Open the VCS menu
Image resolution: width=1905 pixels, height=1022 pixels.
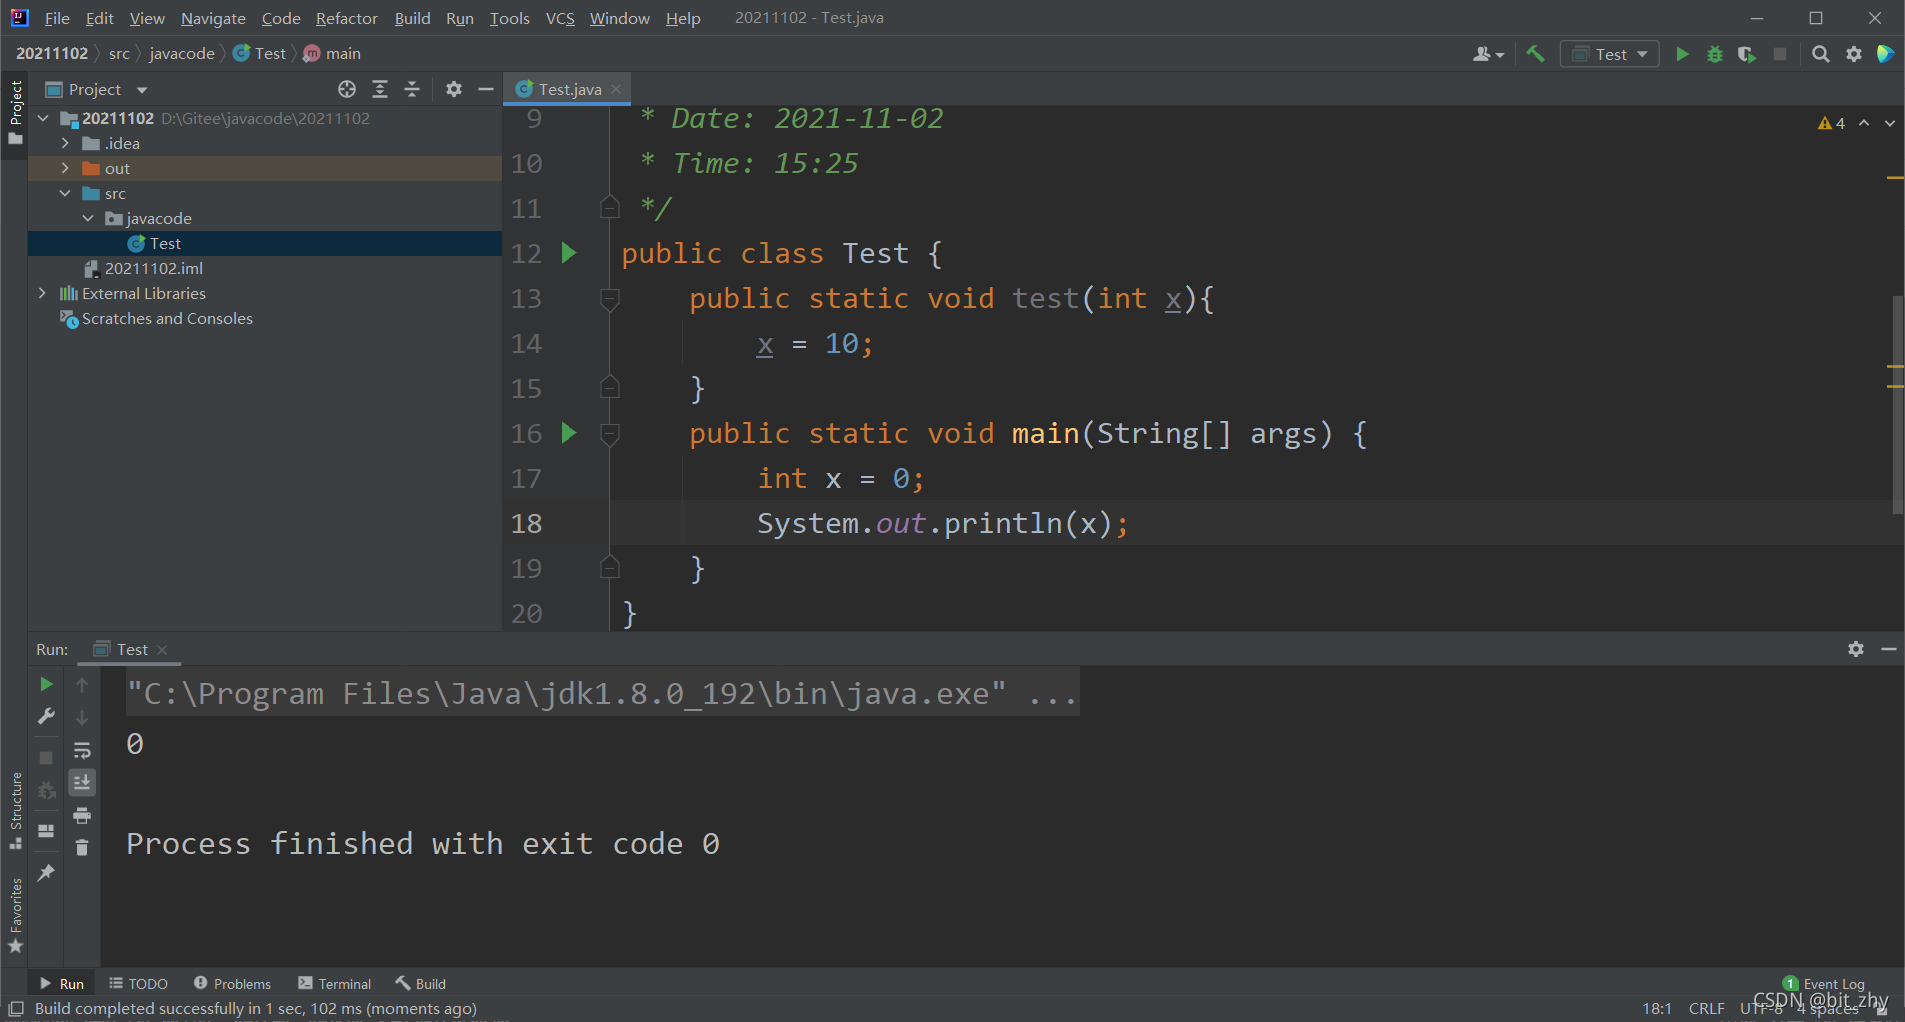(560, 18)
